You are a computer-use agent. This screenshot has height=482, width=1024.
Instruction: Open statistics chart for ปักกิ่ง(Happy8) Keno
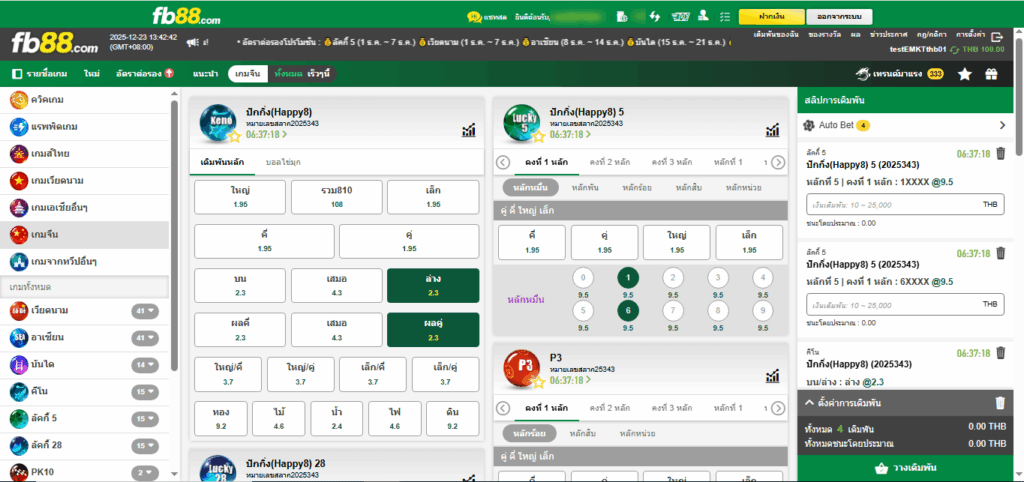pyautogui.click(x=468, y=130)
